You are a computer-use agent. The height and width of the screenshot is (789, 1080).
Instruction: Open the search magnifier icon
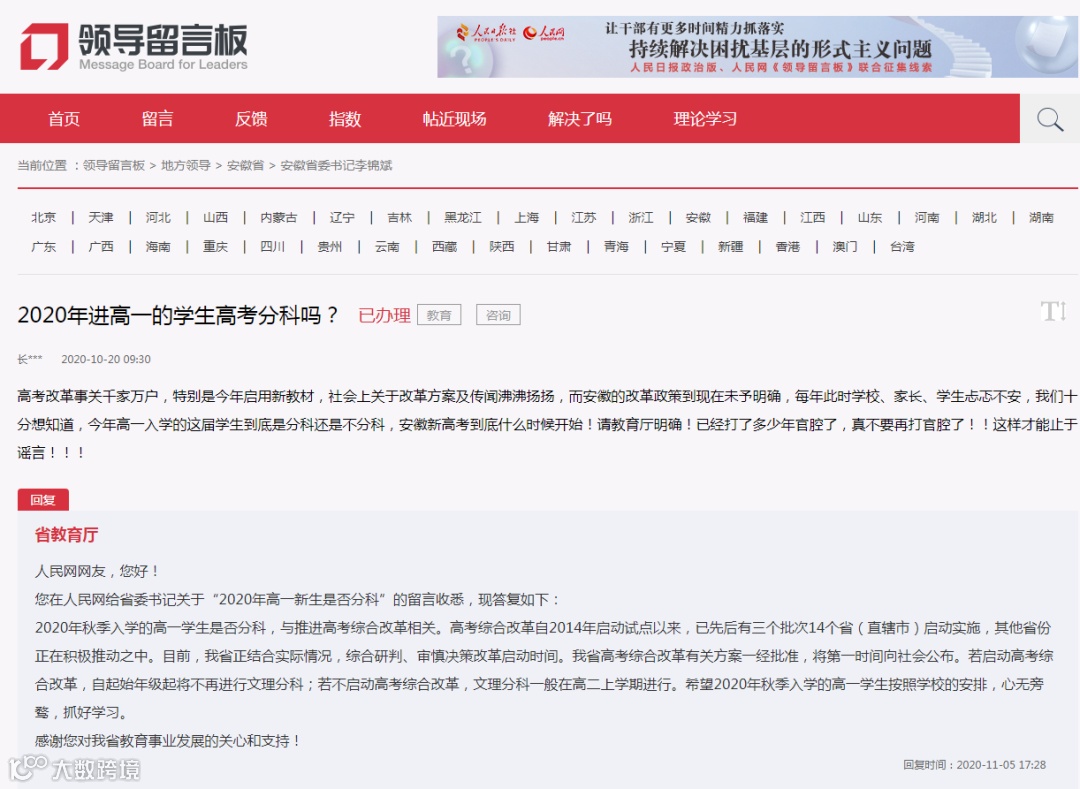pyautogui.click(x=1050, y=119)
